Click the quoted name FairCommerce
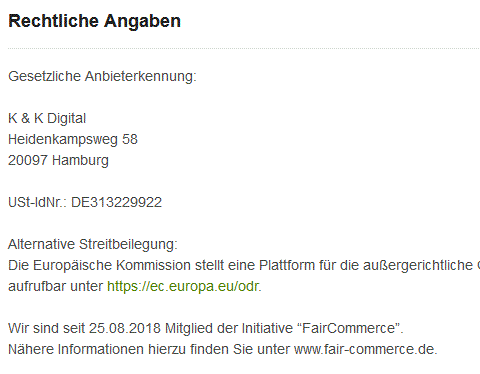This screenshot has width=480, height=374. (x=348, y=328)
